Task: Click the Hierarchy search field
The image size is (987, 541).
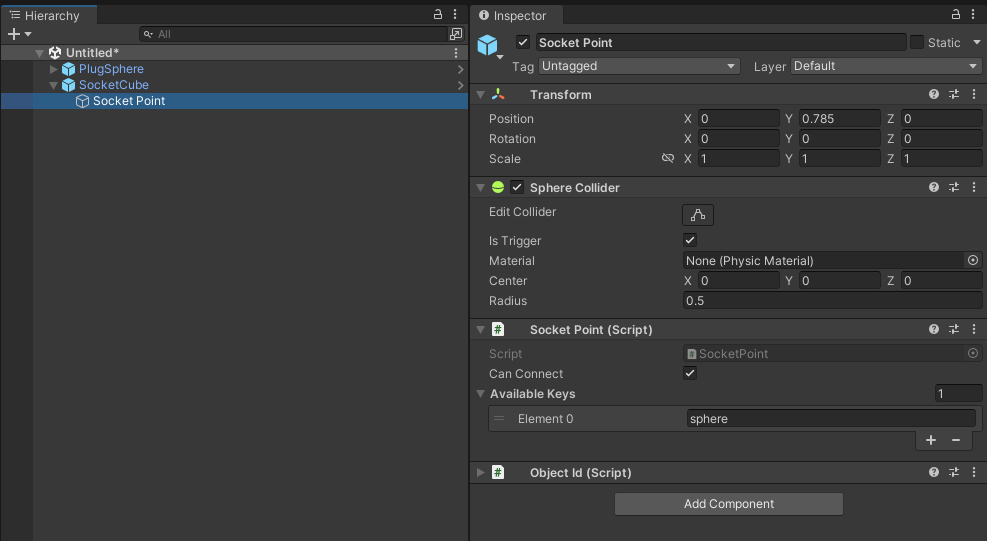Action: 293,34
